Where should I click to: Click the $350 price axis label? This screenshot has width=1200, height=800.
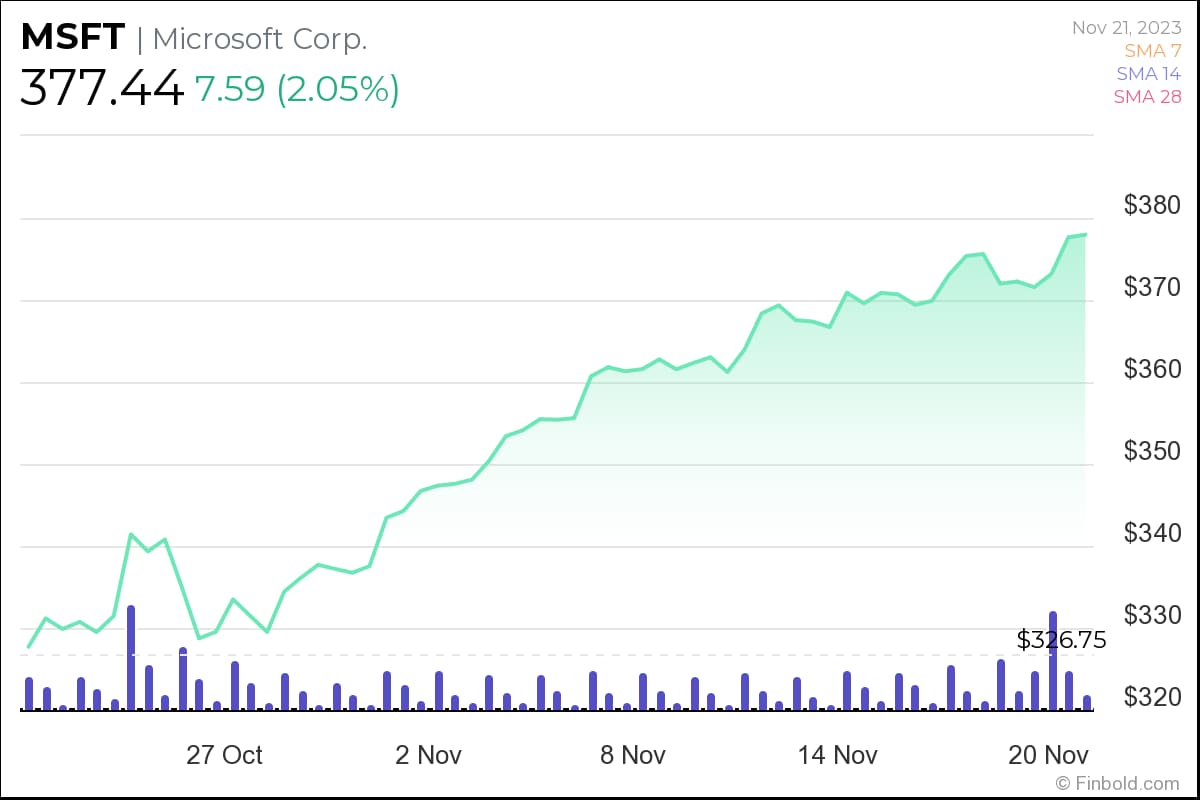point(1152,452)
